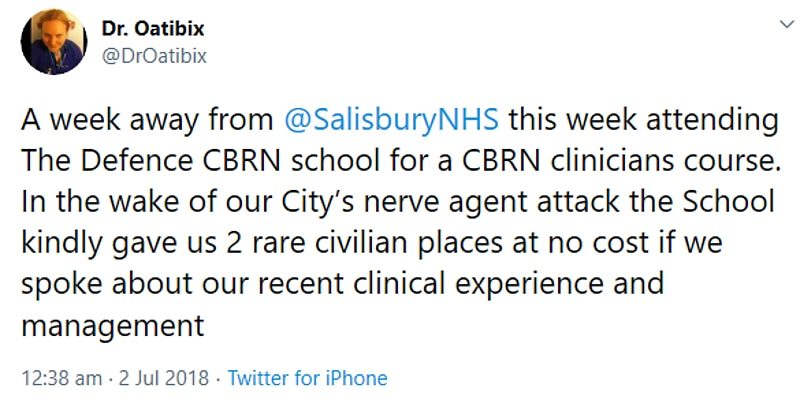Click the 12:38 am timestamp
This screenshot has width=800, height=403.
coord(61,379)
